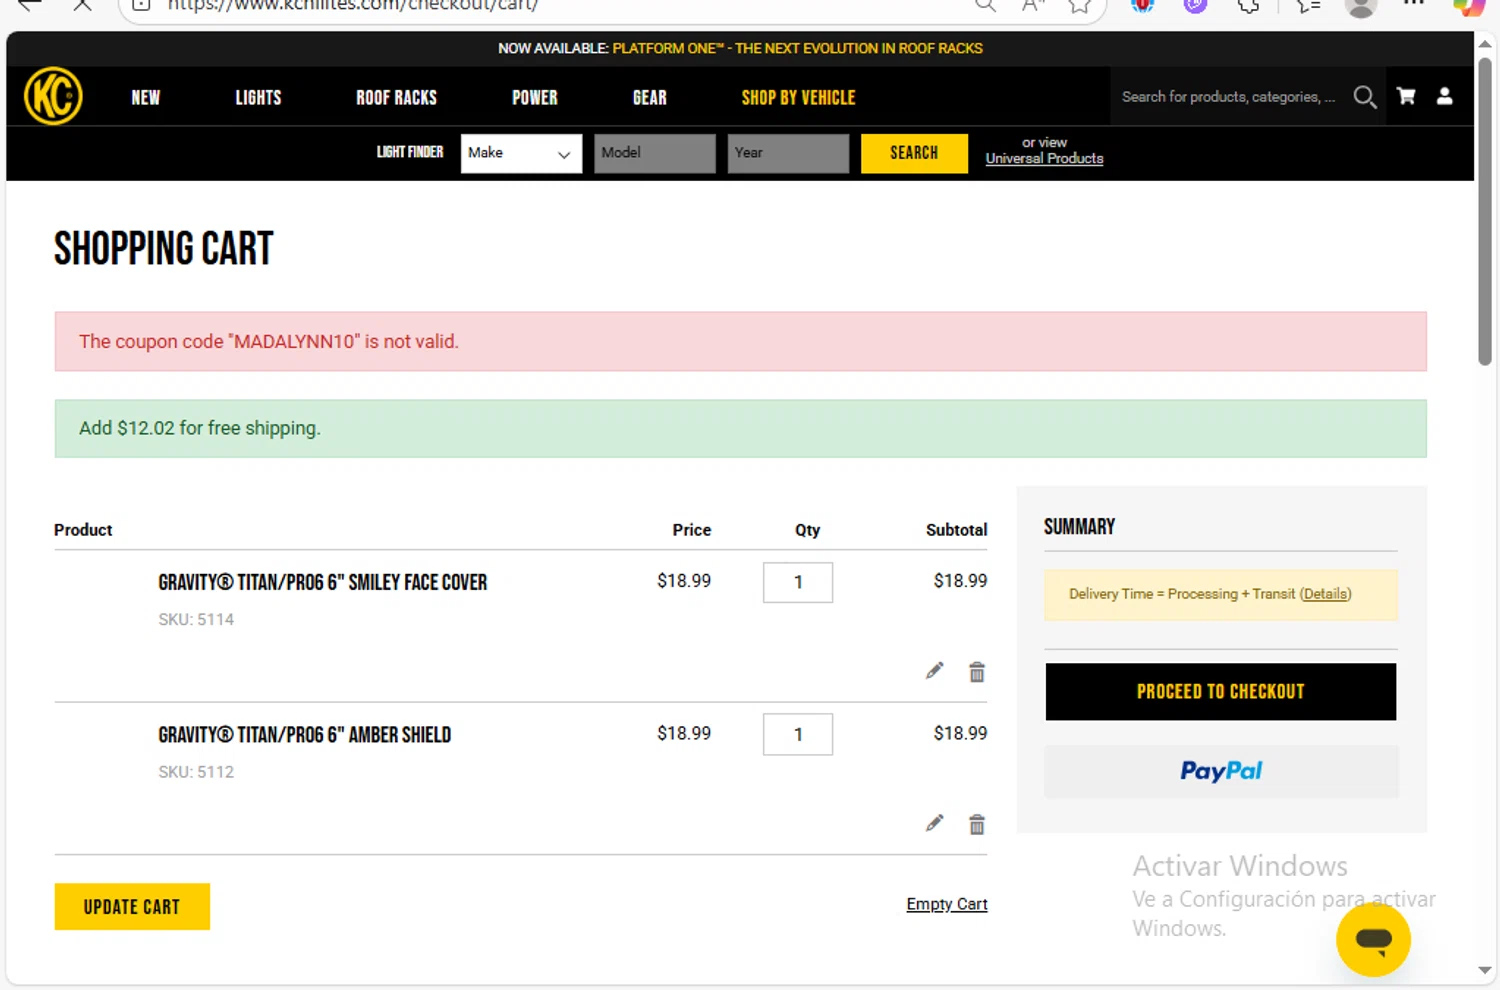Click the scrollbar down arrow
1500x990 pixels.
[x=1485, y=970]
